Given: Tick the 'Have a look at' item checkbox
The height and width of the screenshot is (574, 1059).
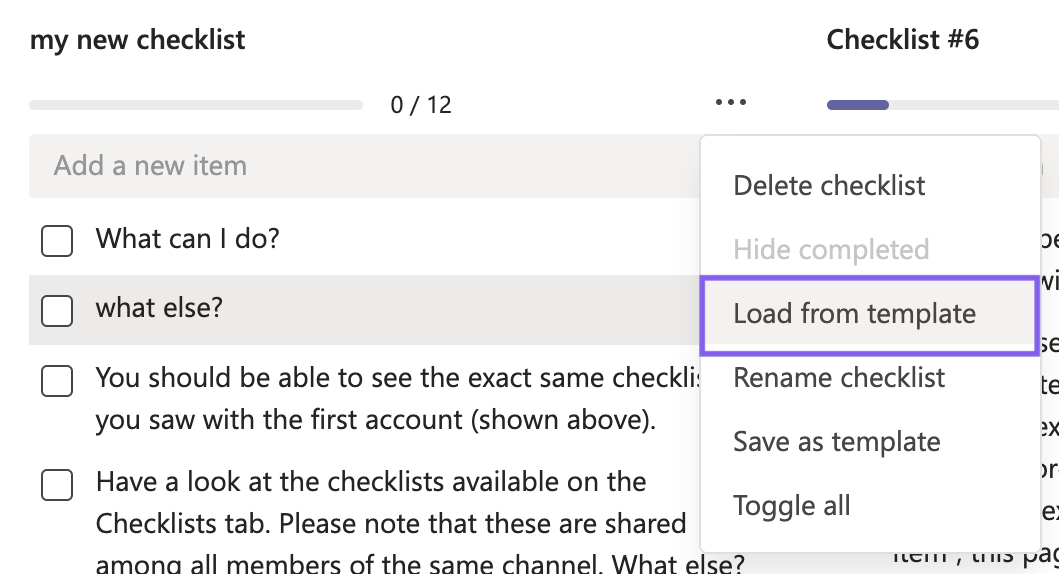Looking at the screenshot, I should 57,485.
